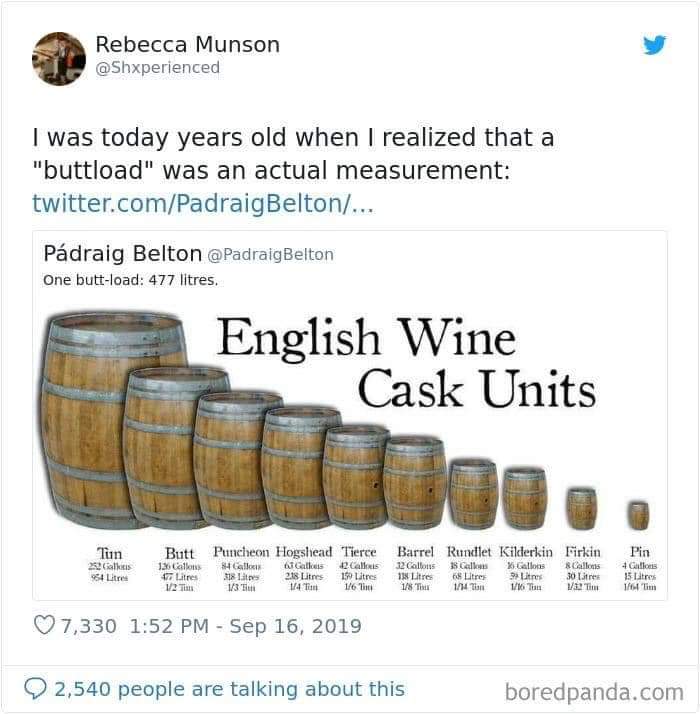Click the Hogshead barrel picture
Viewport: 700px width, 714px height.
click(x=302, y=466)
